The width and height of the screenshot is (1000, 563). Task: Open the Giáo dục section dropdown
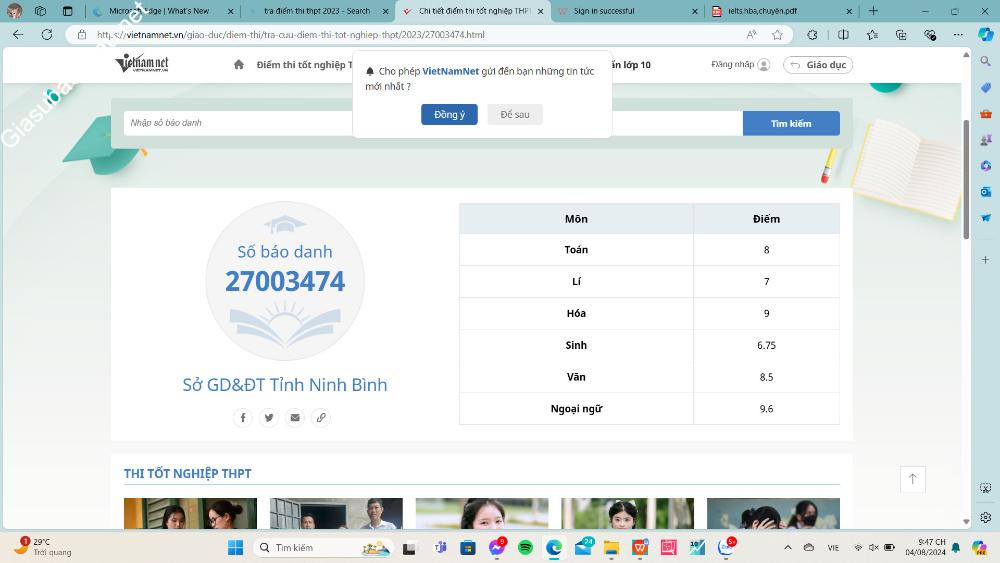click(818, 65)
